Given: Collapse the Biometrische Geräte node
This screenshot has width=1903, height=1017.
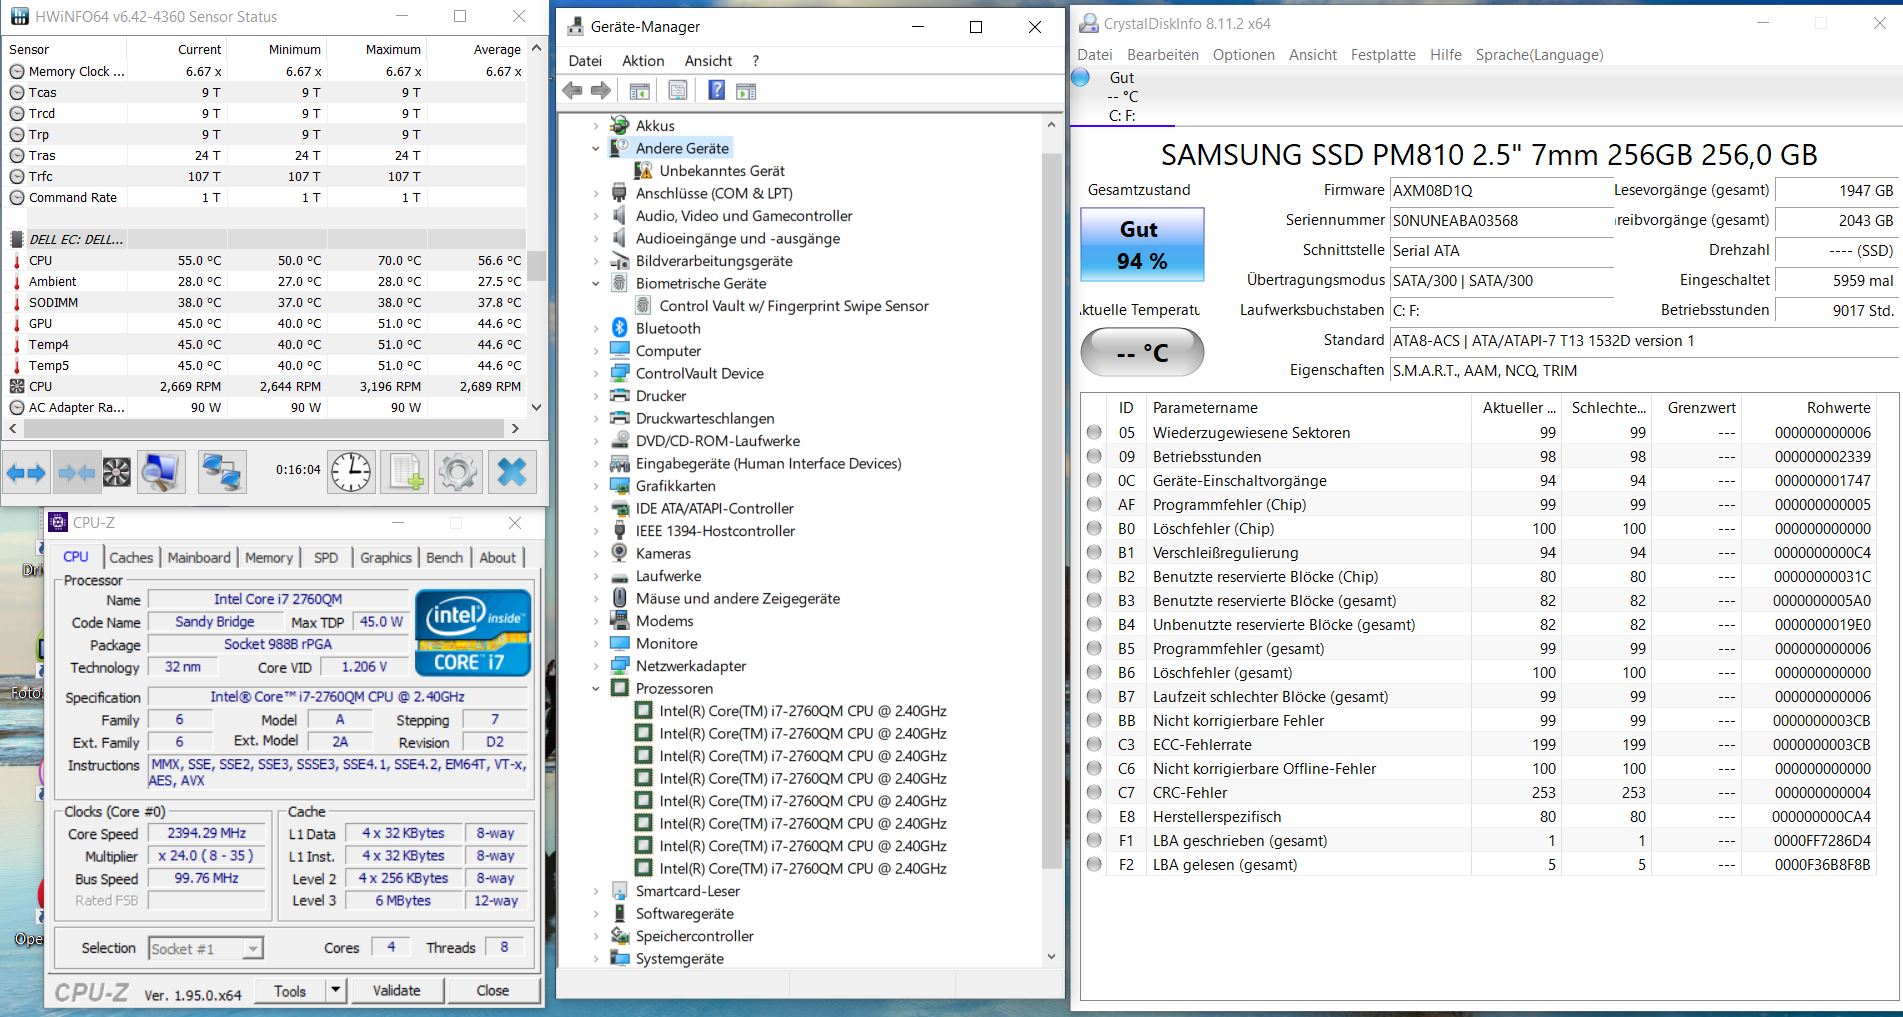Looking at the screenshot, I should pyautogui.click(x=596, y=283).
